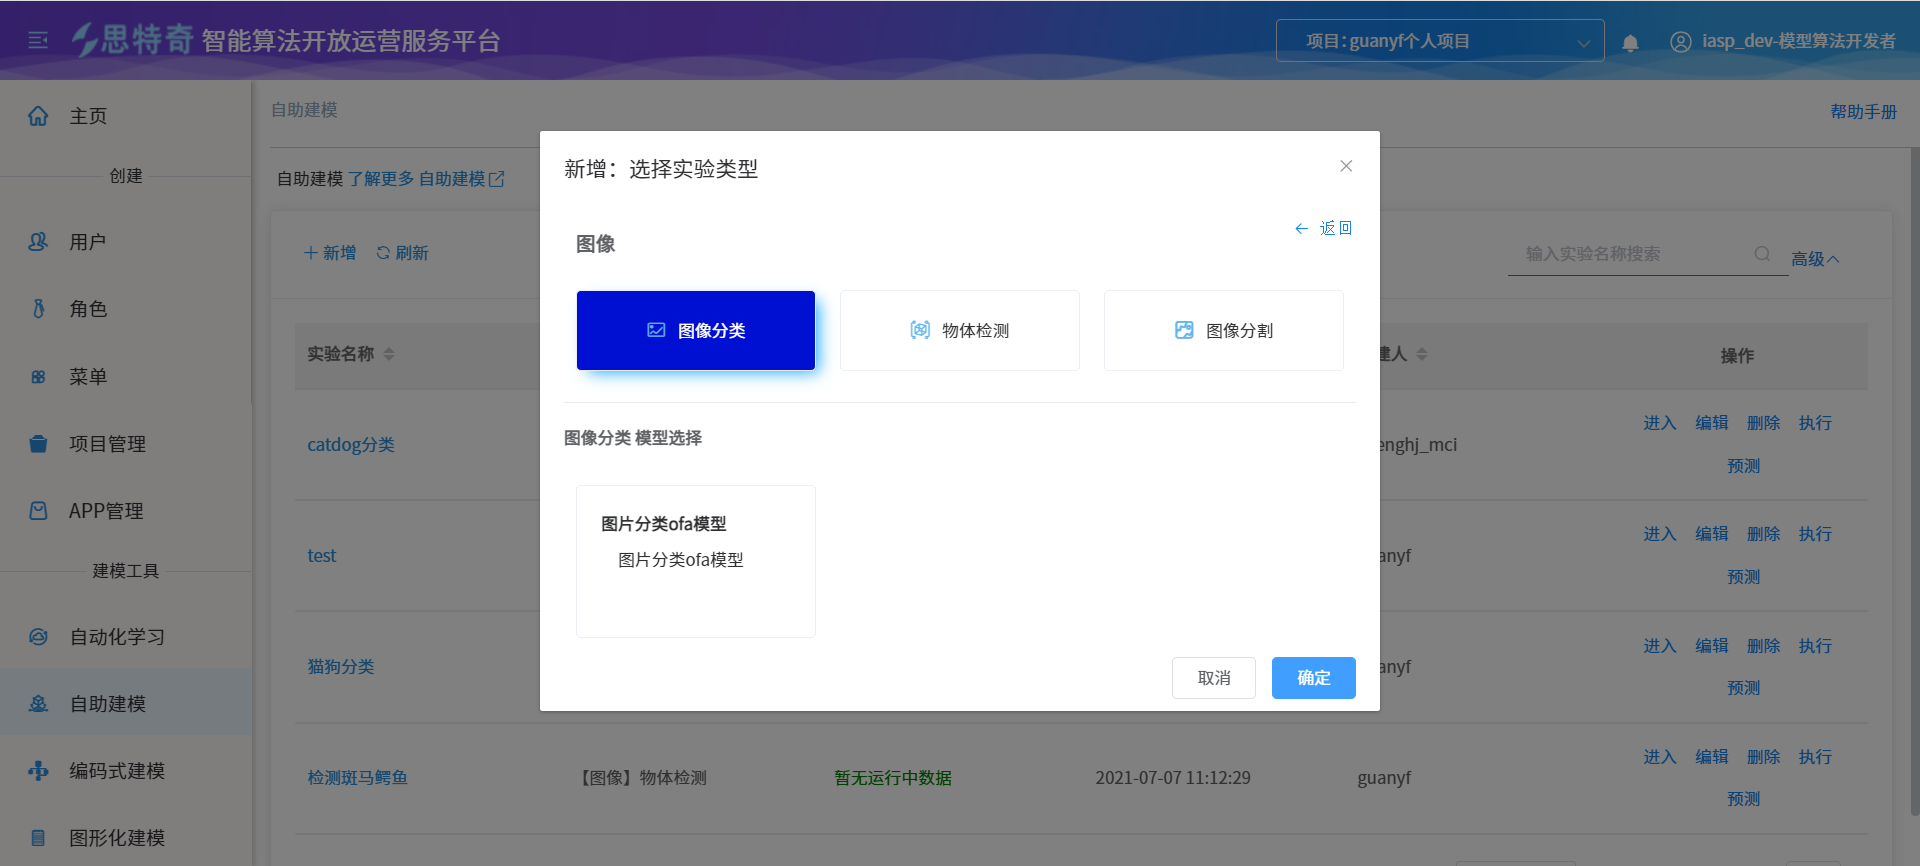Open 图形化建模 in the sidebar
1920x866 pixels.
coord(116,838)
